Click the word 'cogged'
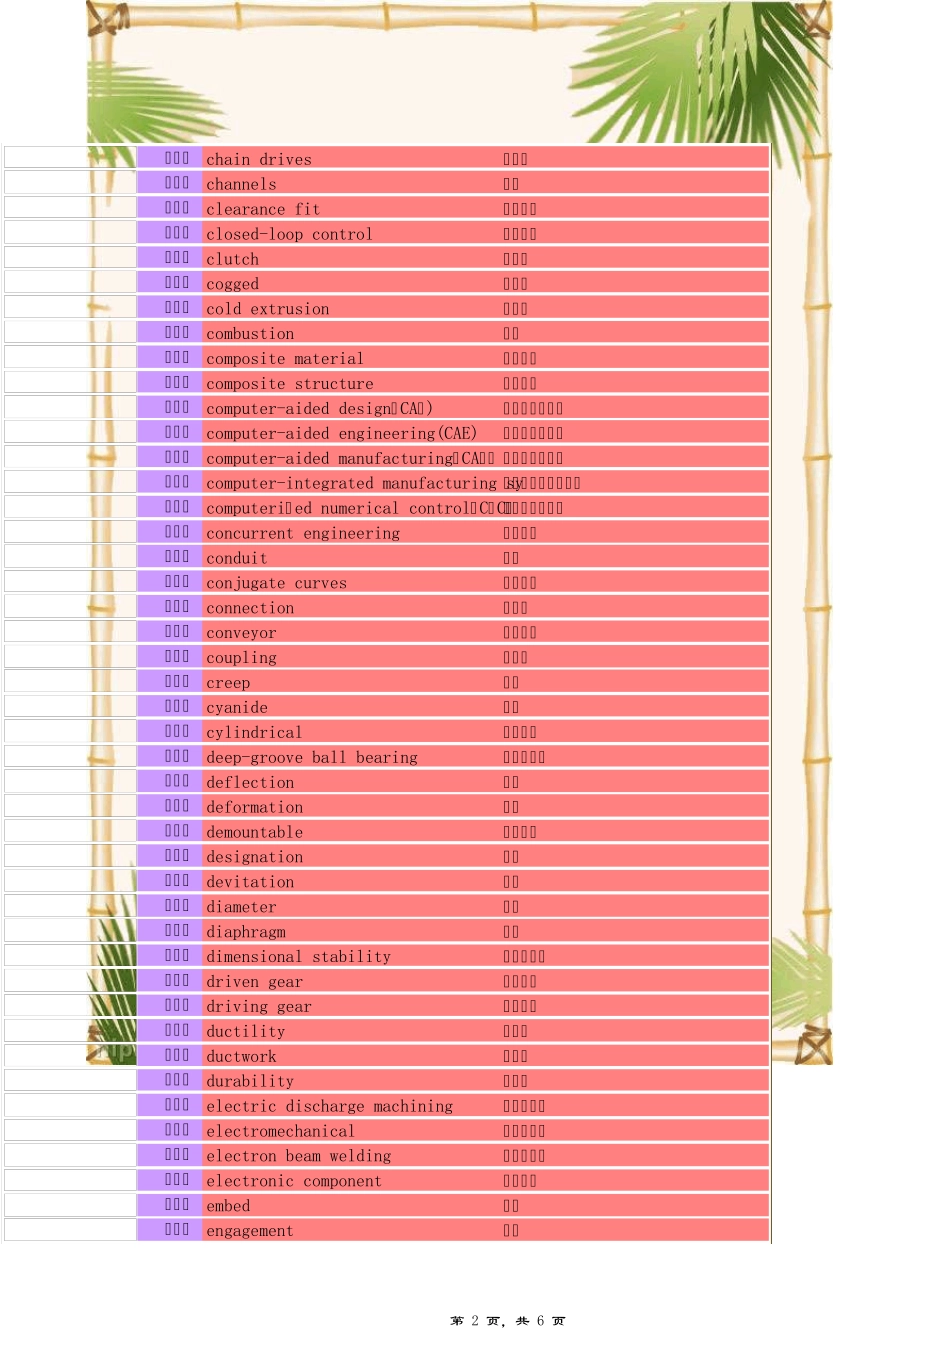 [x=232, y=284]
